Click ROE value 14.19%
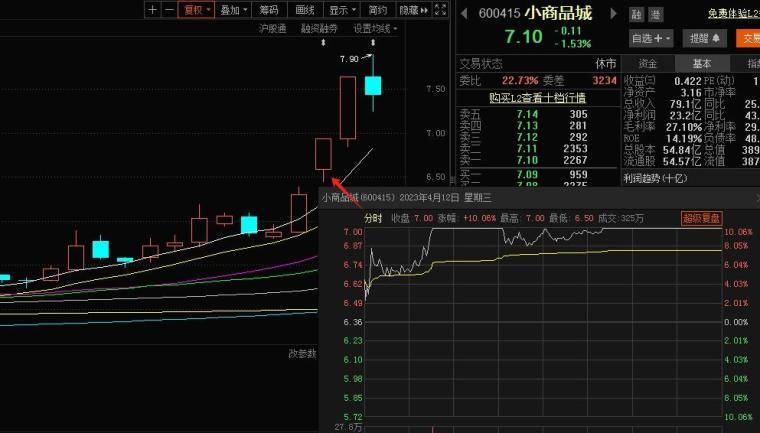This screenshot has height=433, width=760. [684, 138]
